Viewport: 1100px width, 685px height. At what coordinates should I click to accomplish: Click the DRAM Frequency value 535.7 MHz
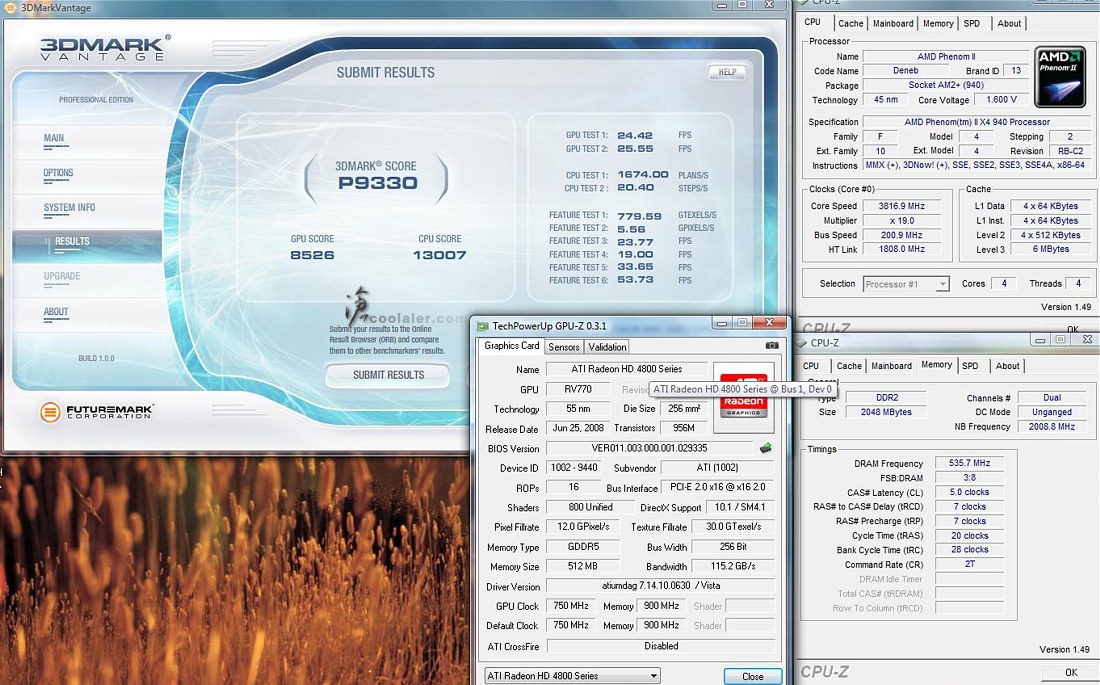click(x=969, y=463)
